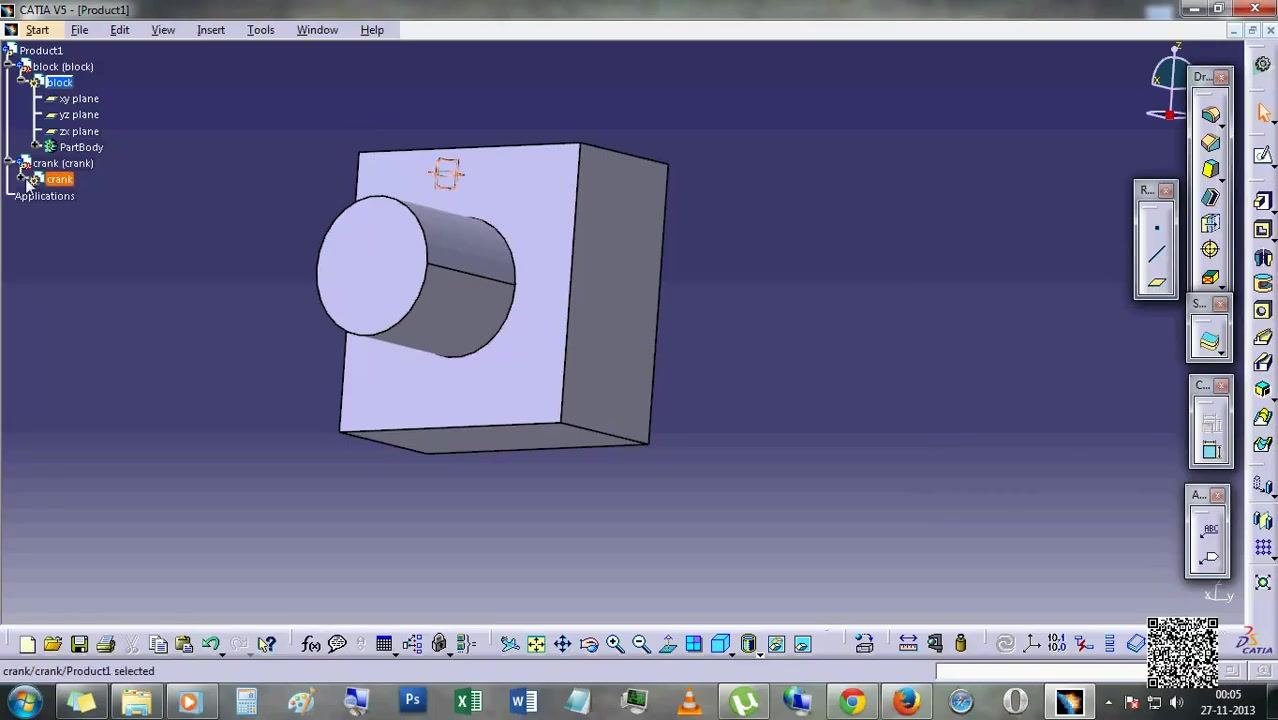Activate the Fly mode icon
This screenshot has width=1278, height=720.
509,645
